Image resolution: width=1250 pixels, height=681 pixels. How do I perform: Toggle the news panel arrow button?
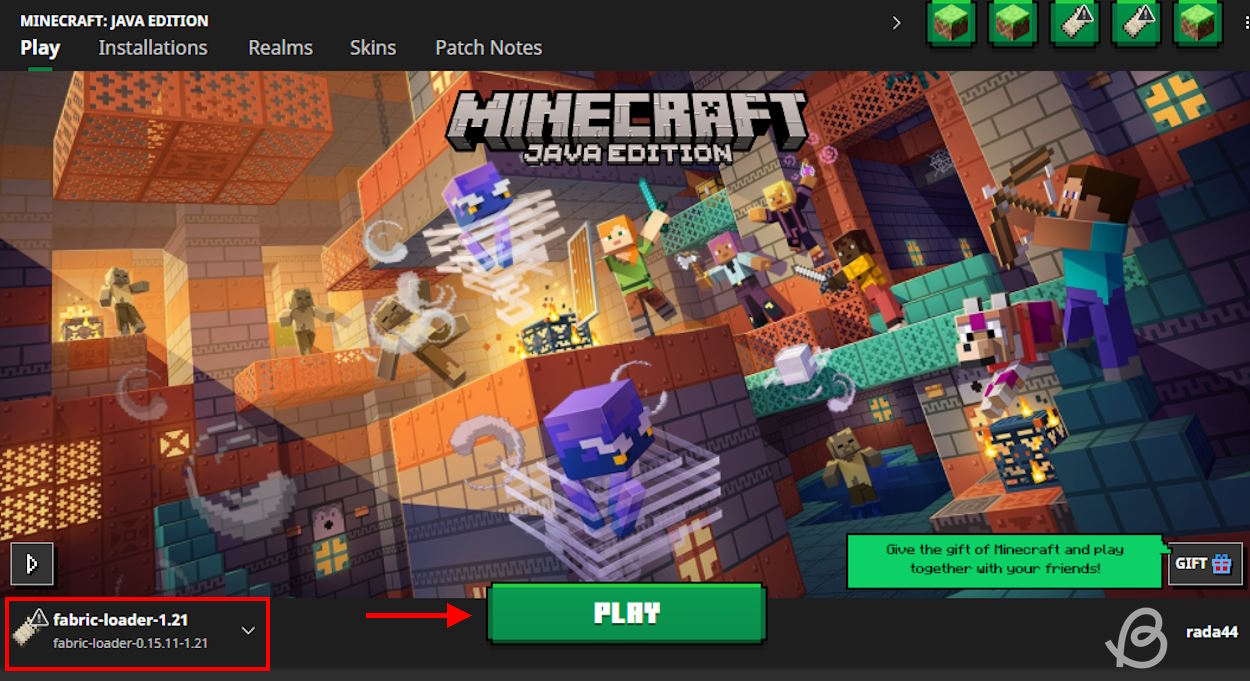coord(32,564)
